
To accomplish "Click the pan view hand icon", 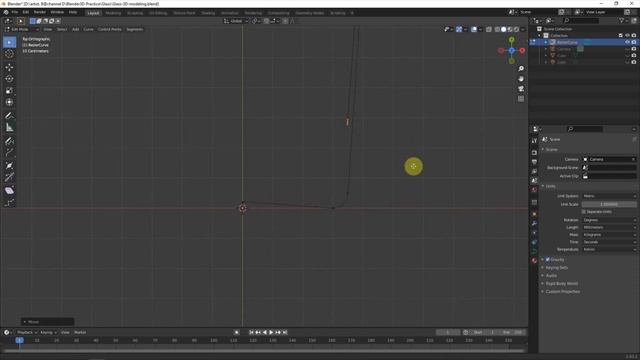I will 521,79.
